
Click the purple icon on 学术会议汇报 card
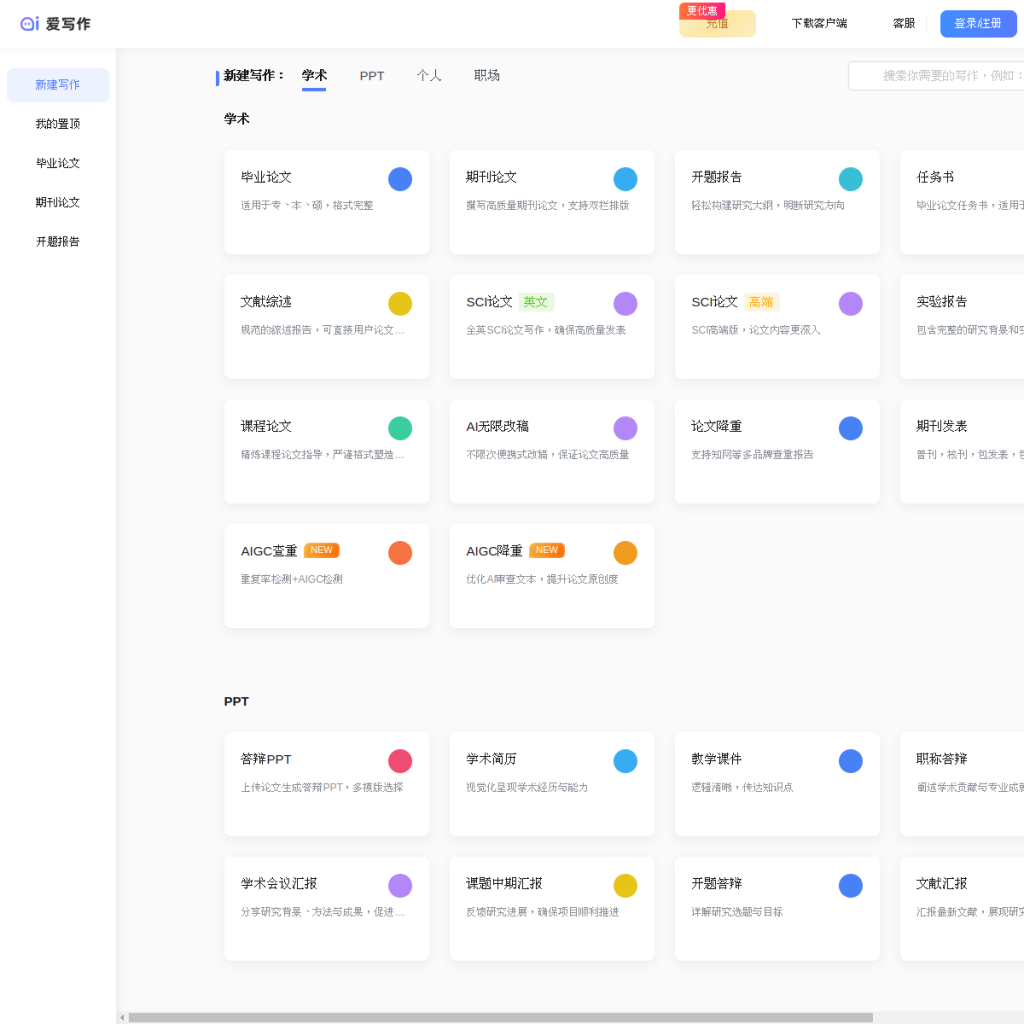[x=400, y=886]
